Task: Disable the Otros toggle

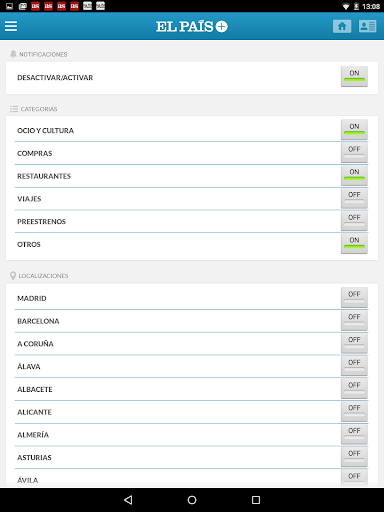Action: pos(354,244)
